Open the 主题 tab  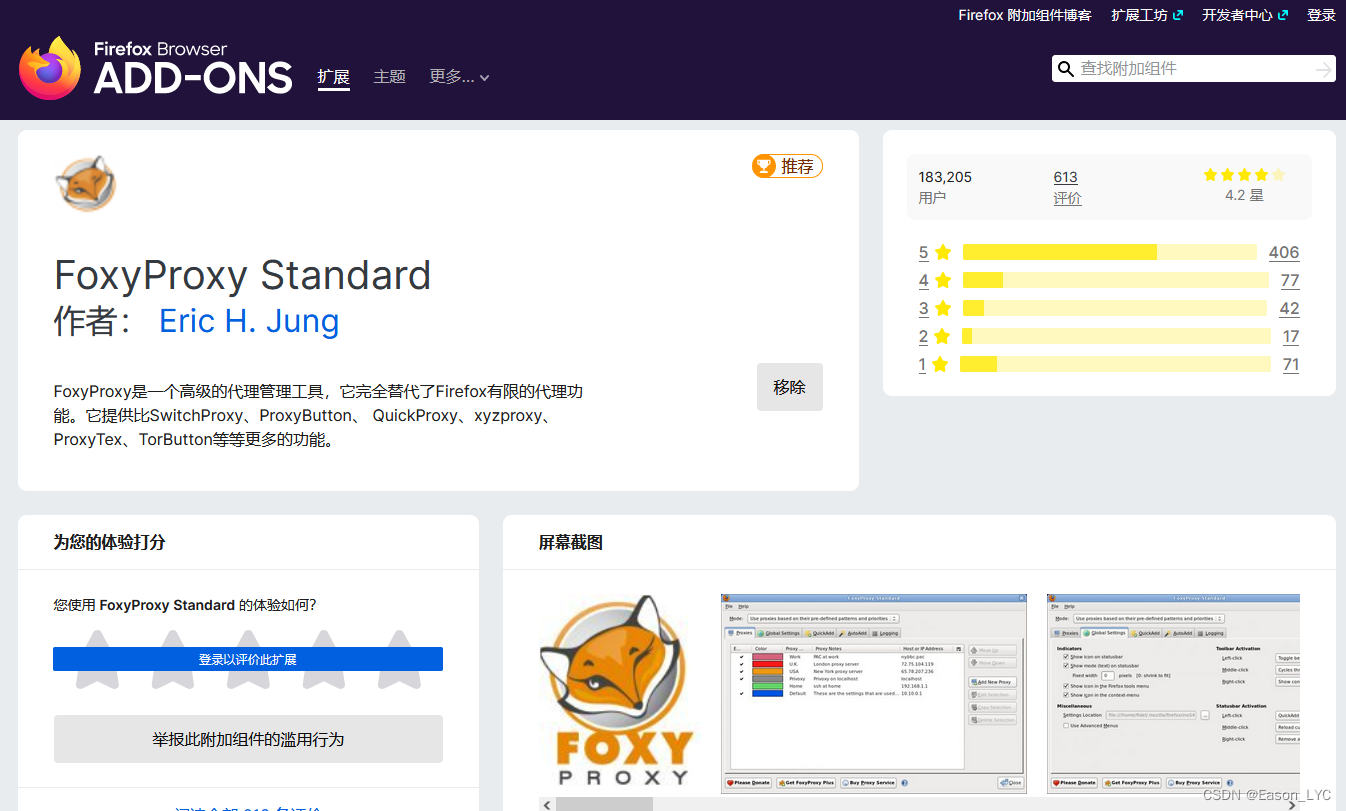click(x=389, y=77)
